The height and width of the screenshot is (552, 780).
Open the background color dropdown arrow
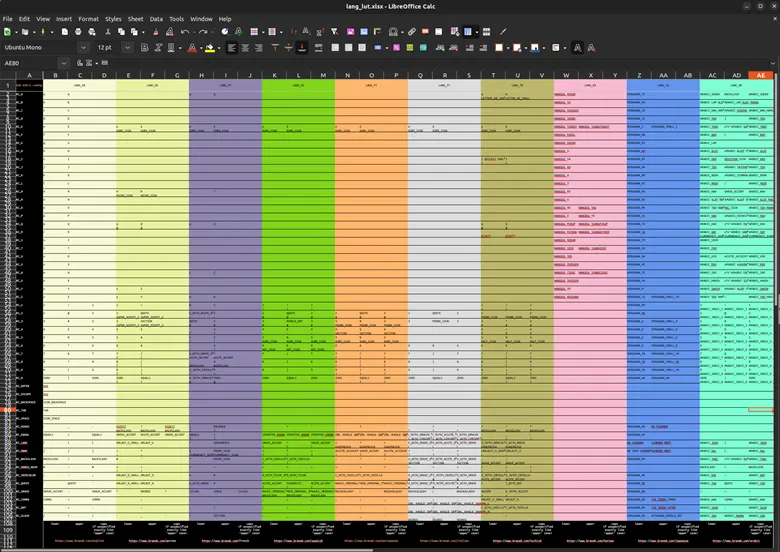click(x=219, y=48)
